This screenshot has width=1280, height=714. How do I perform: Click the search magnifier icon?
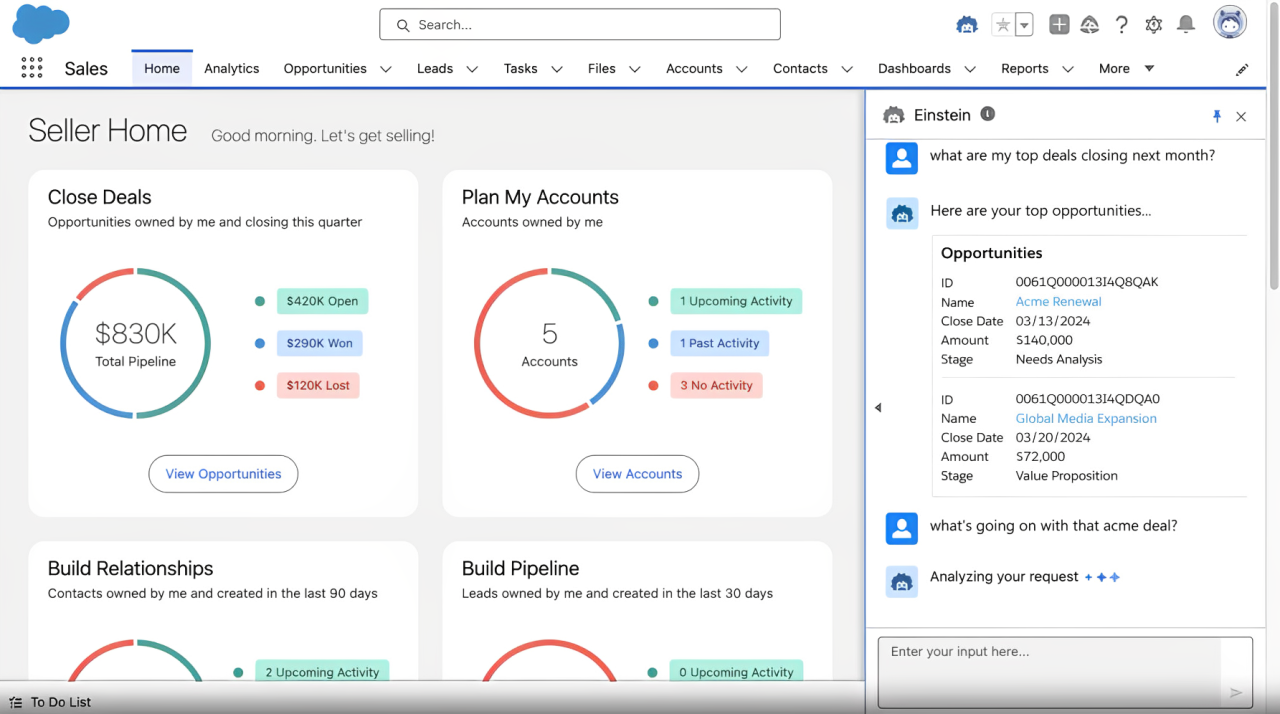[403, 25]
